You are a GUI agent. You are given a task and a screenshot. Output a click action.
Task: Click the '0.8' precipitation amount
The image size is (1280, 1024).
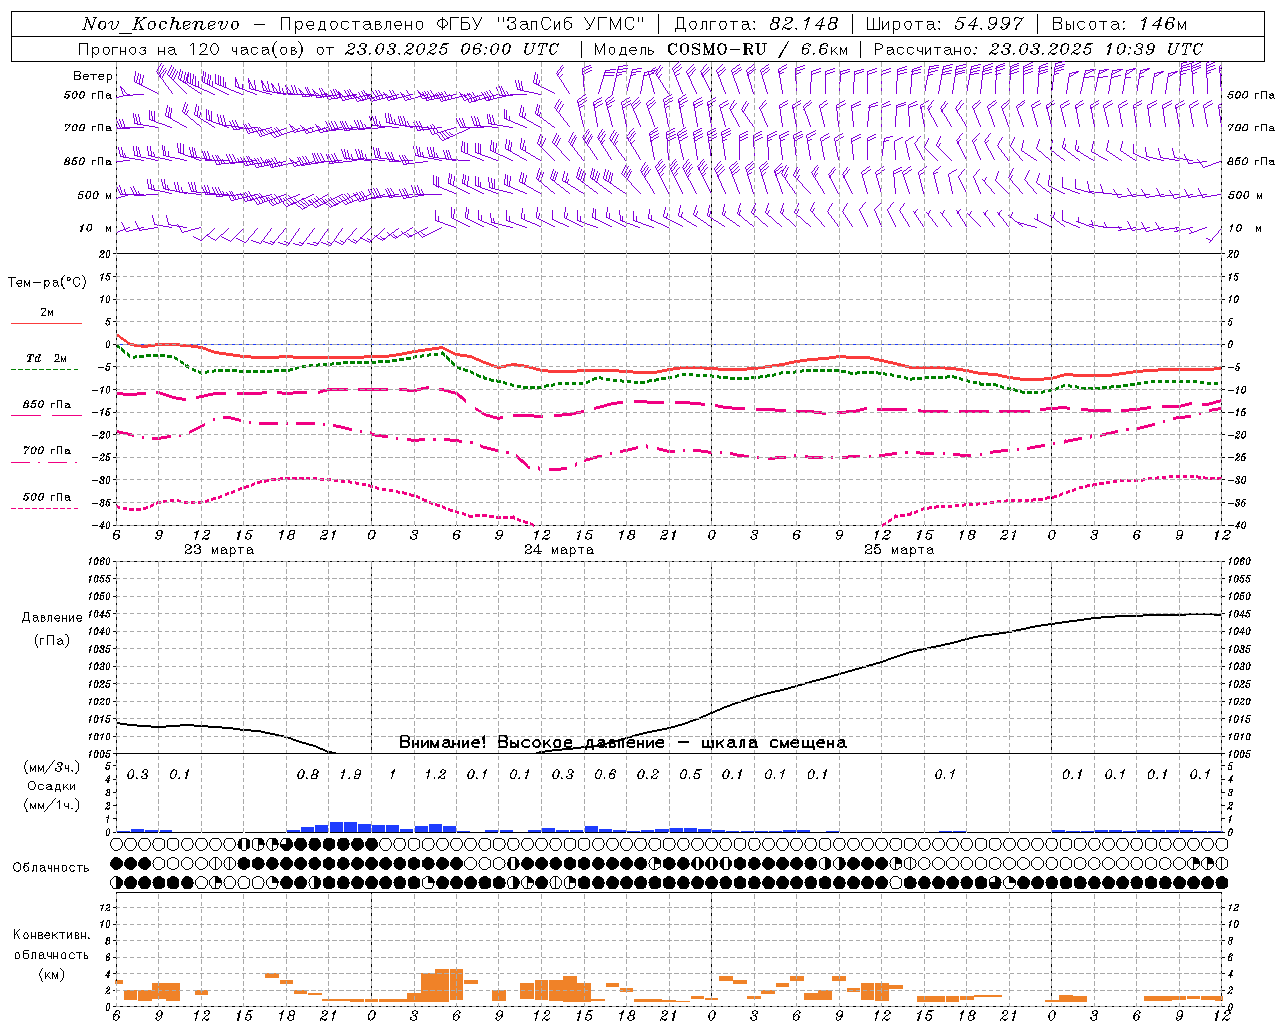tap(308, 775)
